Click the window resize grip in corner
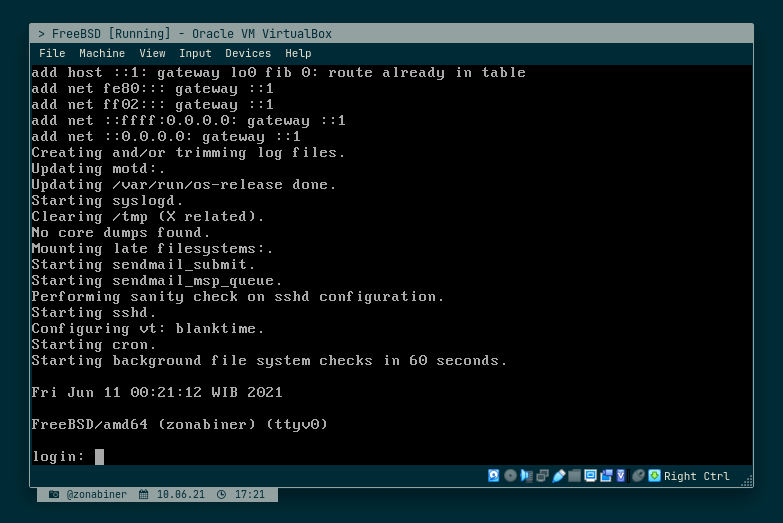 (x=747, y=481)
